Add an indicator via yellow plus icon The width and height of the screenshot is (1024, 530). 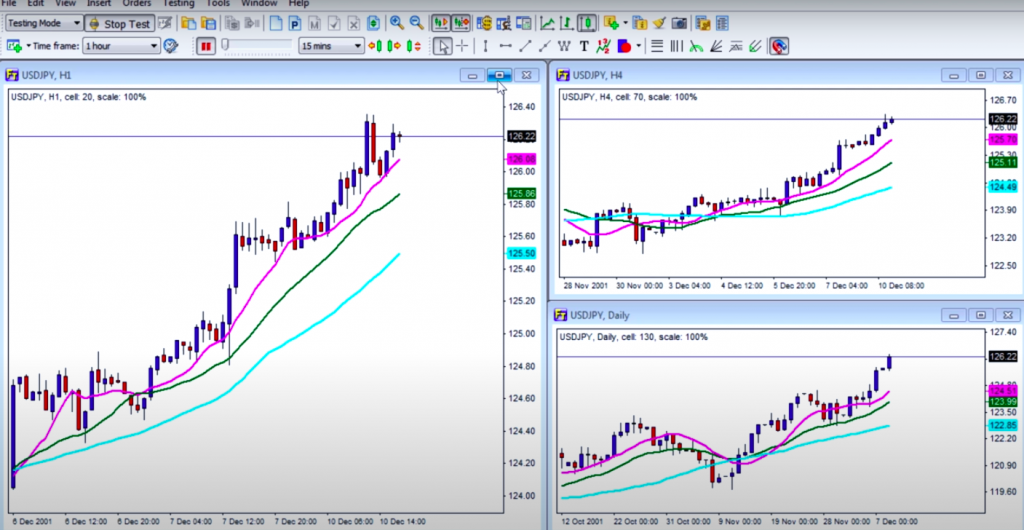(611, 23)
